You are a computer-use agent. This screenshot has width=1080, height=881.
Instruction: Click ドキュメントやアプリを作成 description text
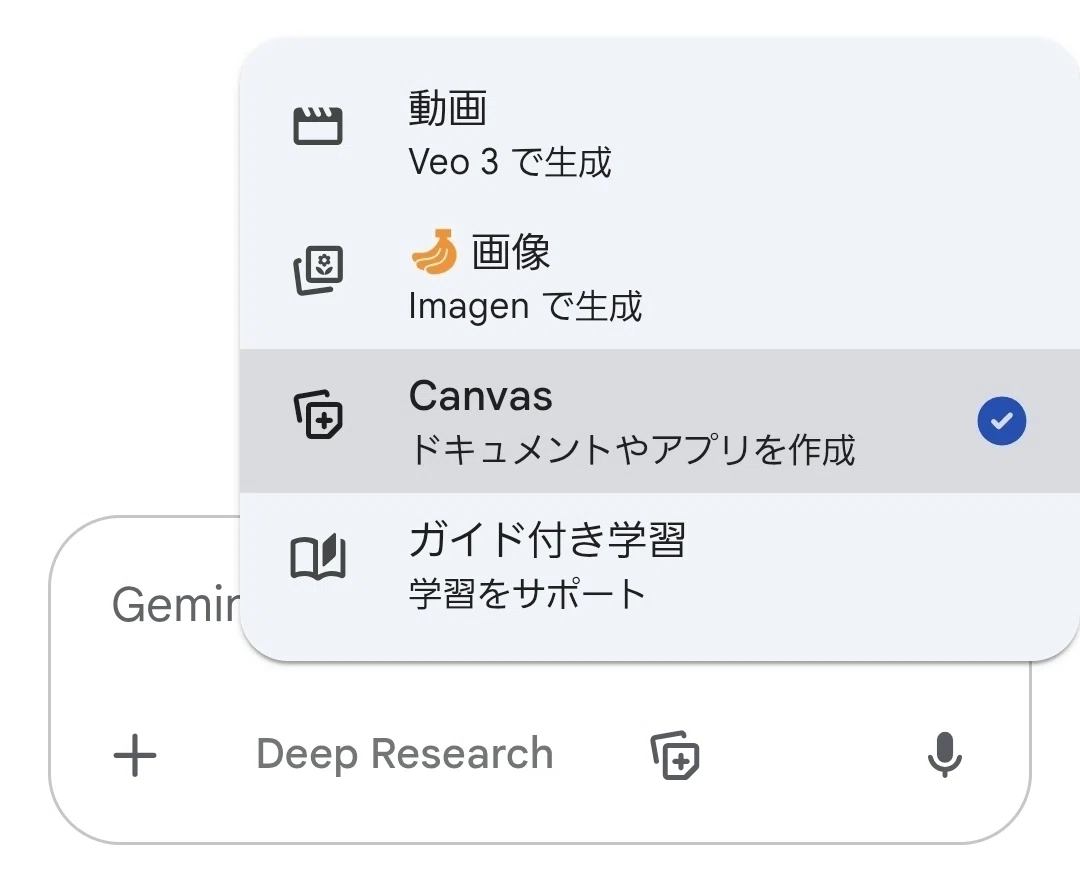point(632,450)
